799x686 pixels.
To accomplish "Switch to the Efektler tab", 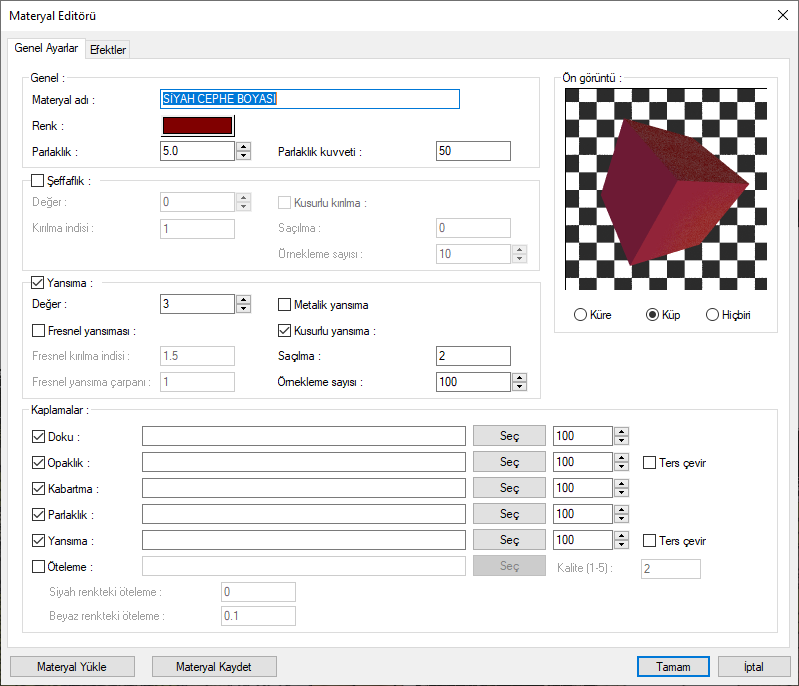I will coord(108,49).
